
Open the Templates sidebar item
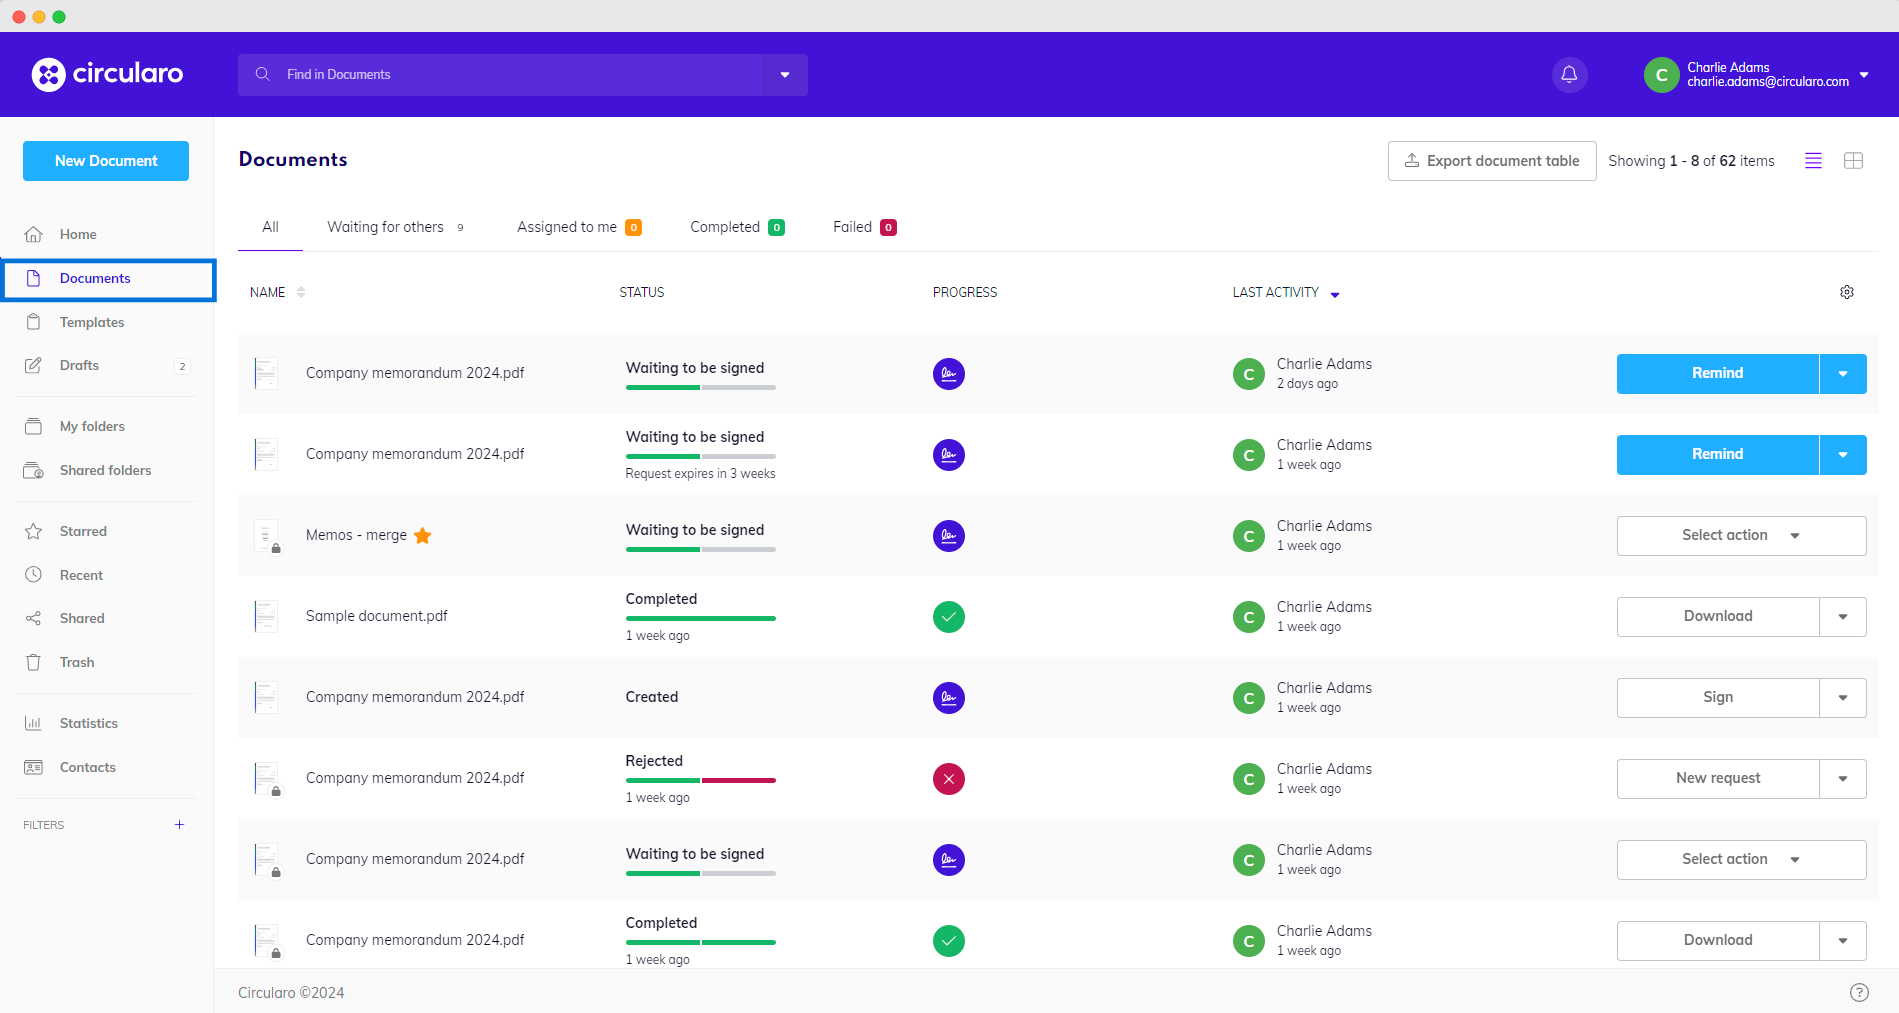click(x=92, y=322)
